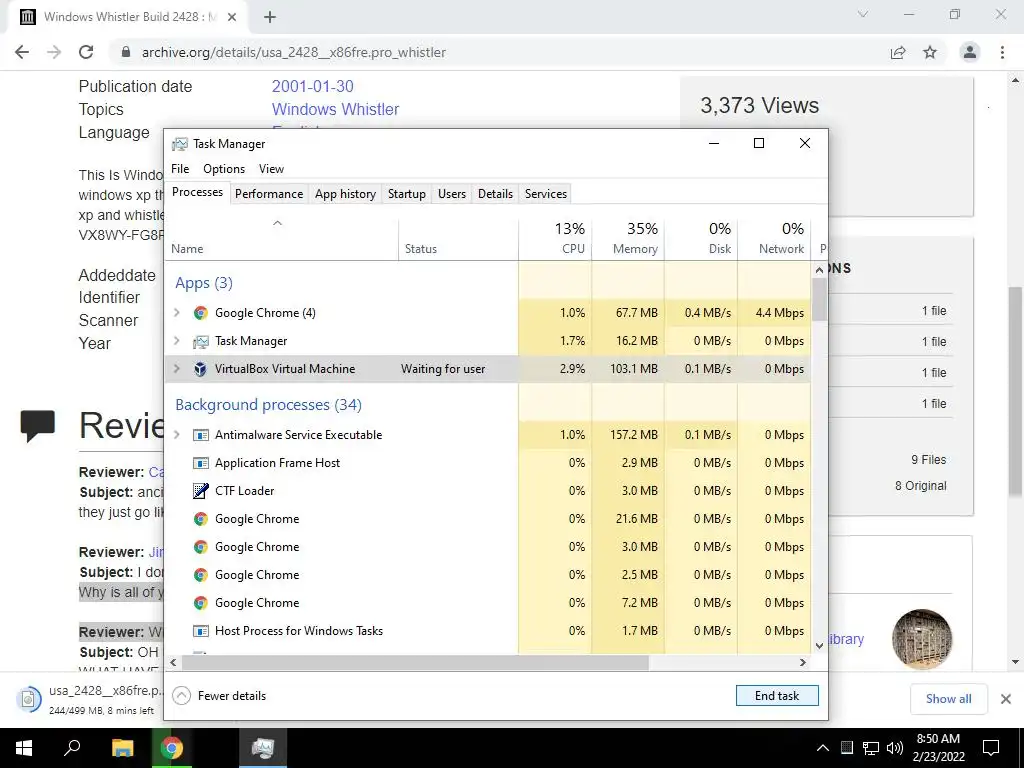Viewport: 1024px width, 768px height.
Task: Show all downloads in Chrome
Action: 948,699
